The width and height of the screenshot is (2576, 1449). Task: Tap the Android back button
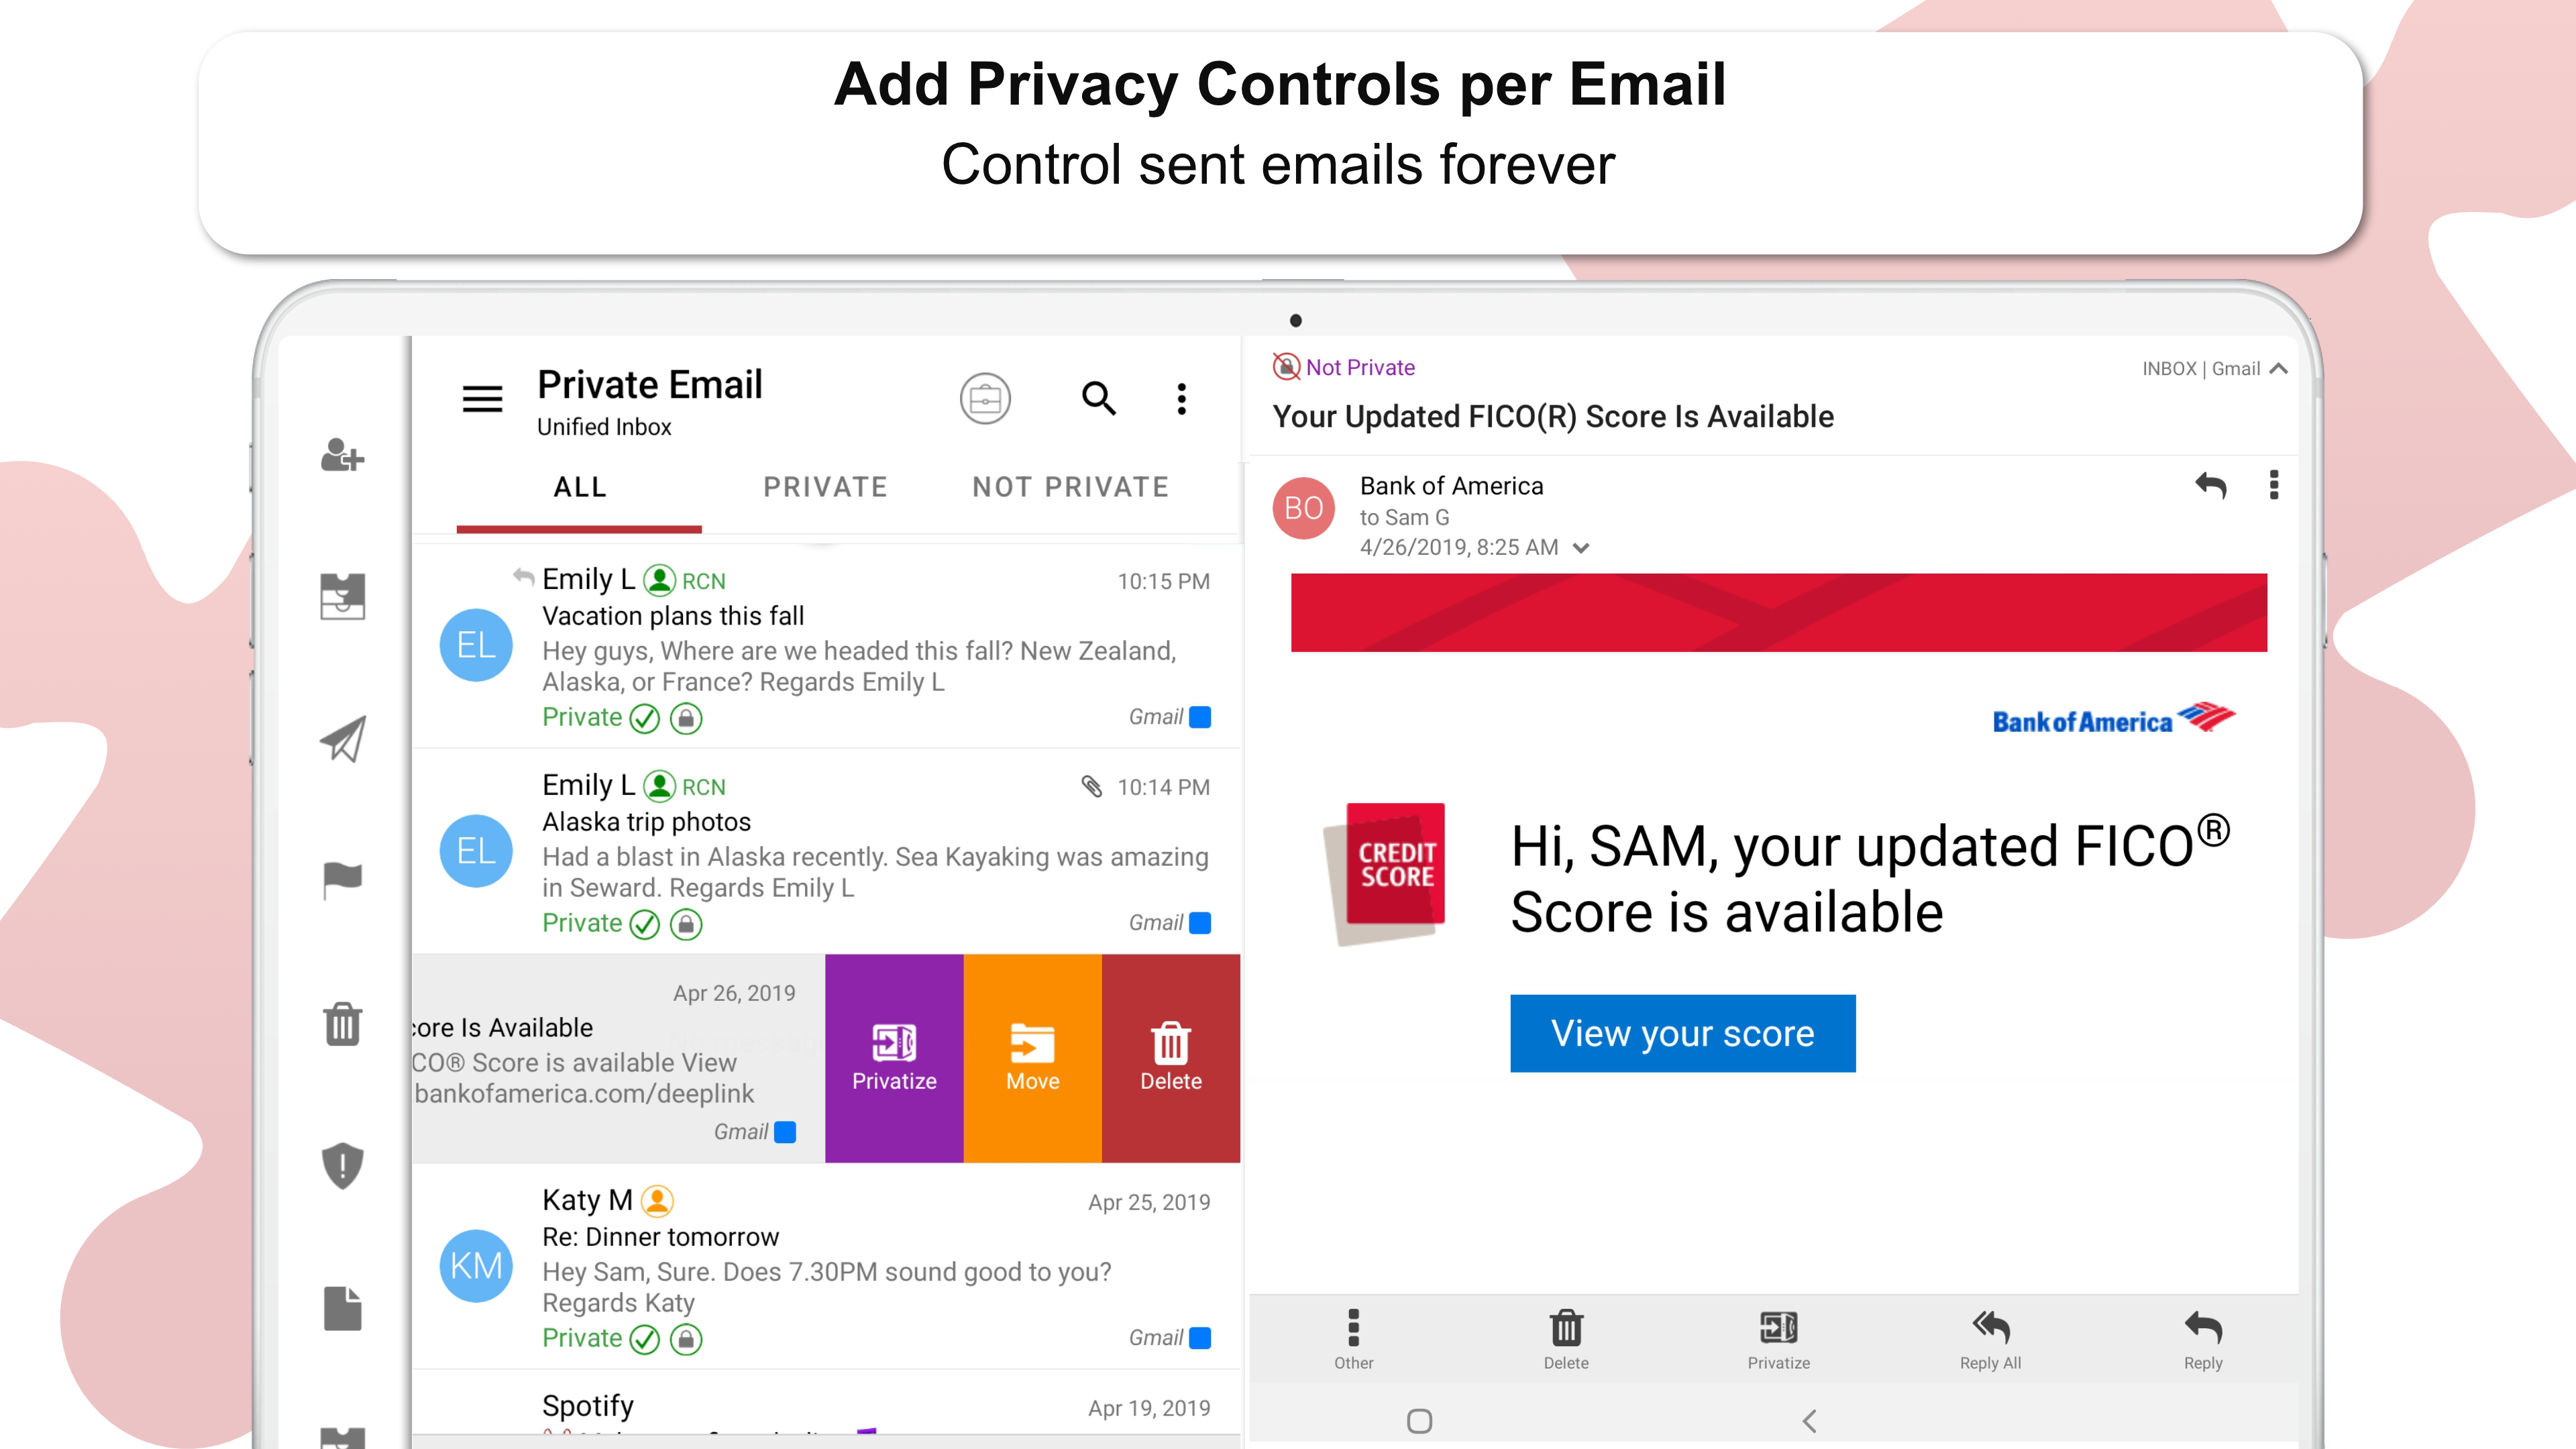tap(1809, 1421)
